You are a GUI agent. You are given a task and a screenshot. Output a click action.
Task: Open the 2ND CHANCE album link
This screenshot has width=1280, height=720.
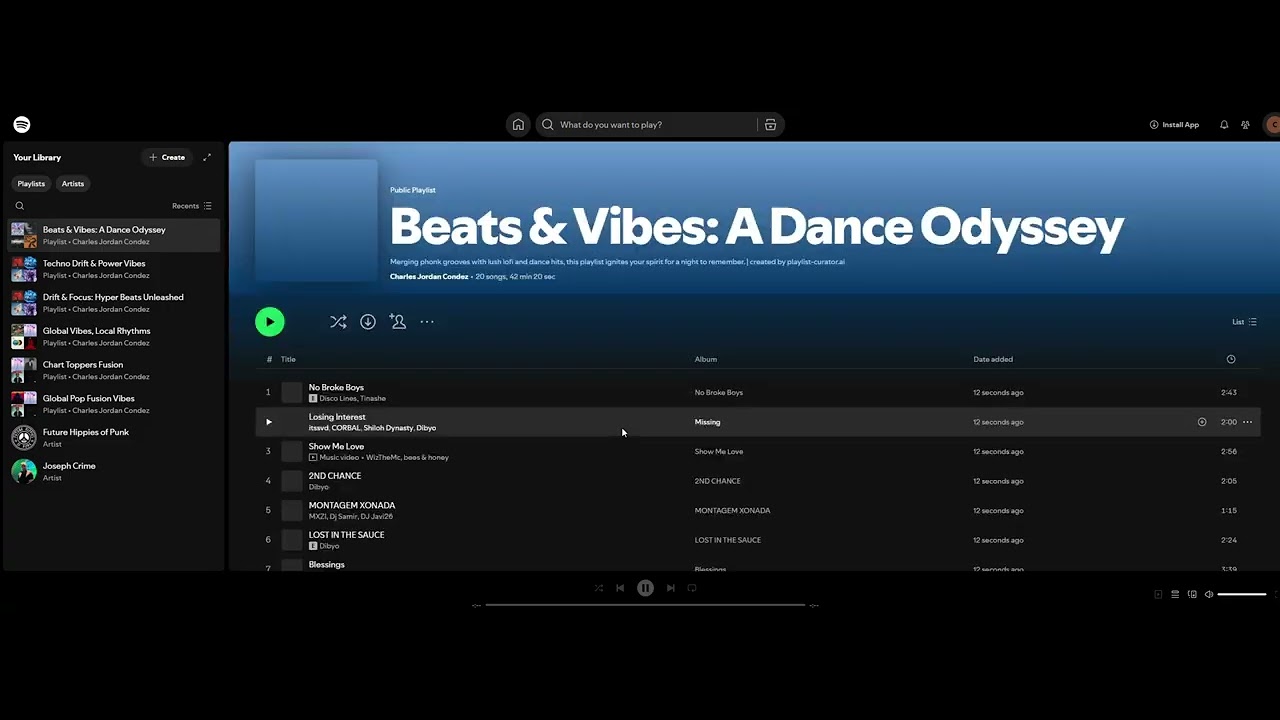click(x=718, y=481)
